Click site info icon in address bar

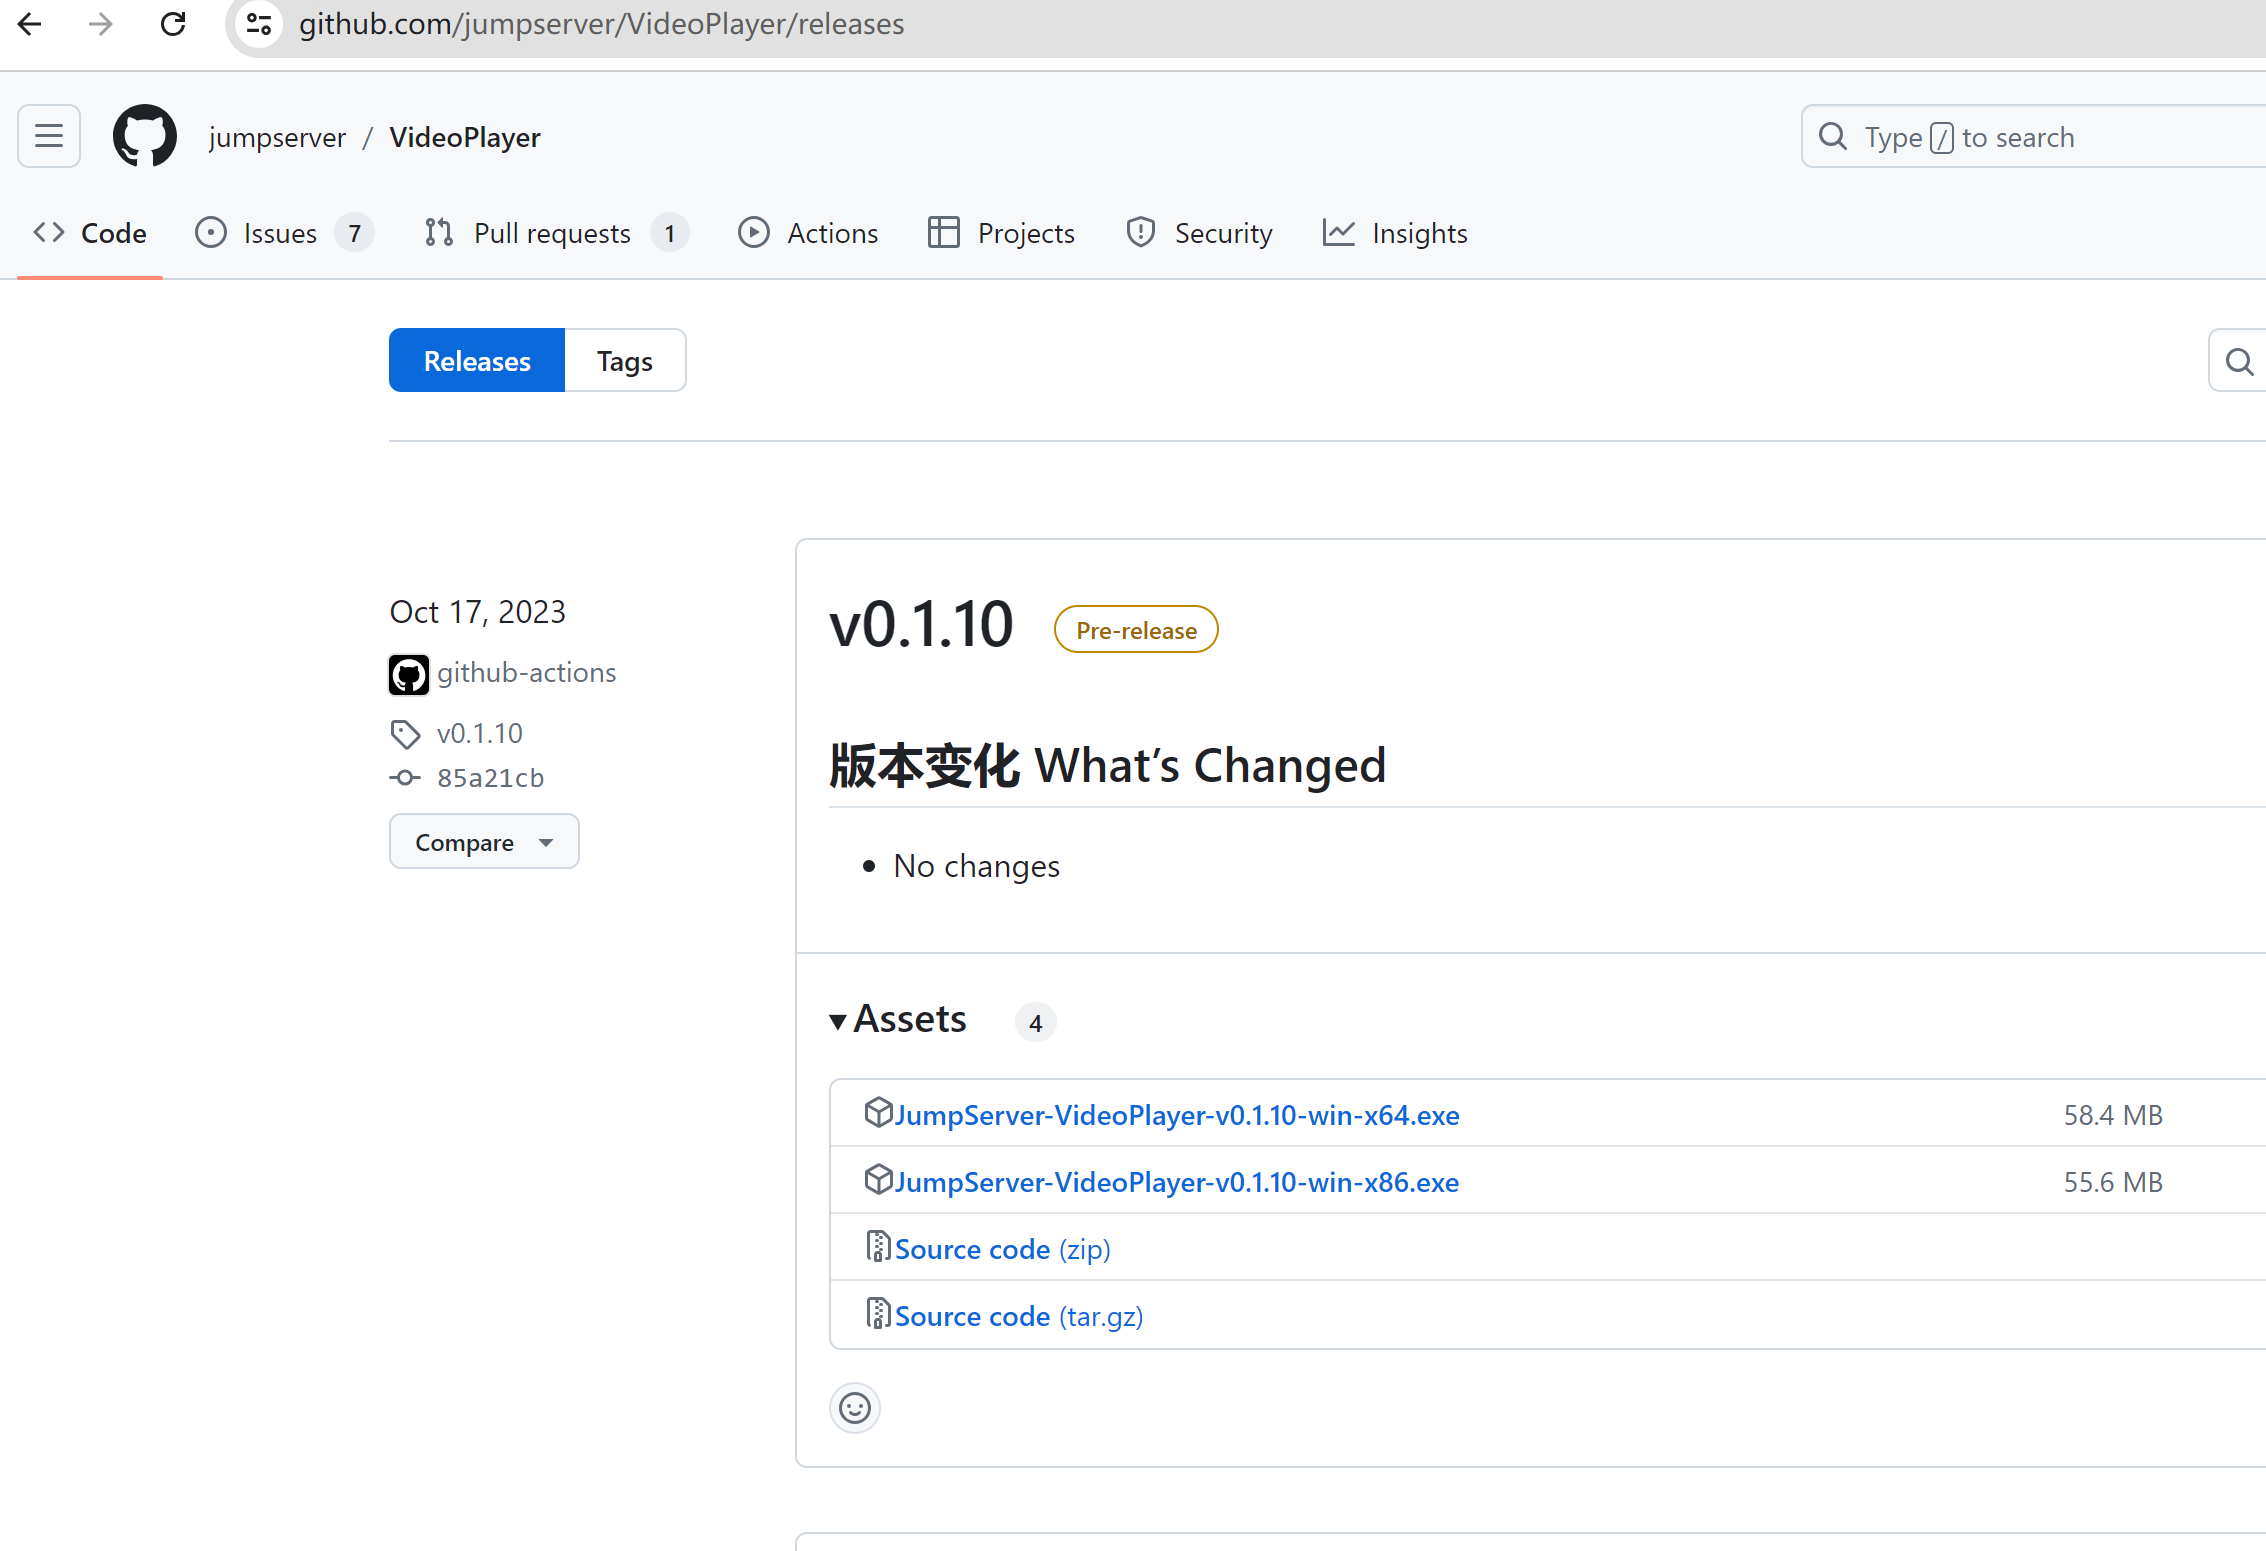(x=259, y=24)
